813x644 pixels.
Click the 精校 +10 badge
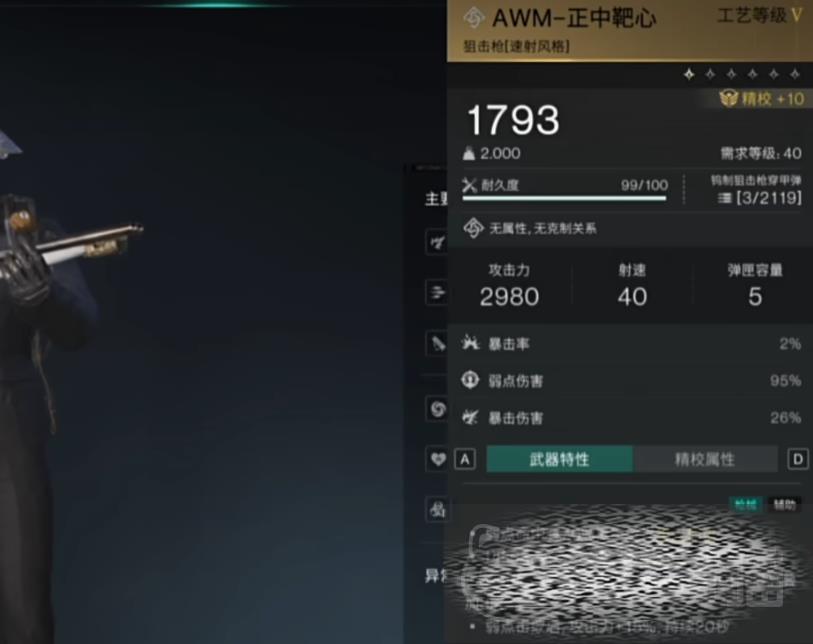[761, 99]
